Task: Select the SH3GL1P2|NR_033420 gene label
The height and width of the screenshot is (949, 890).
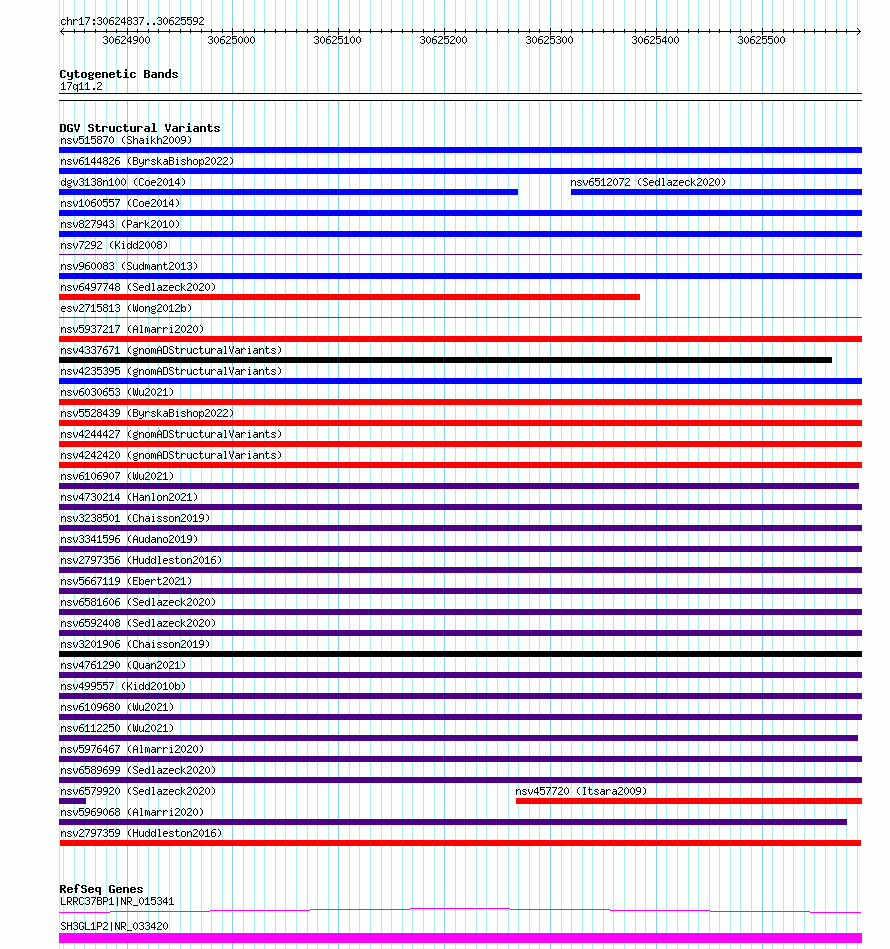Action: (114, 926)
